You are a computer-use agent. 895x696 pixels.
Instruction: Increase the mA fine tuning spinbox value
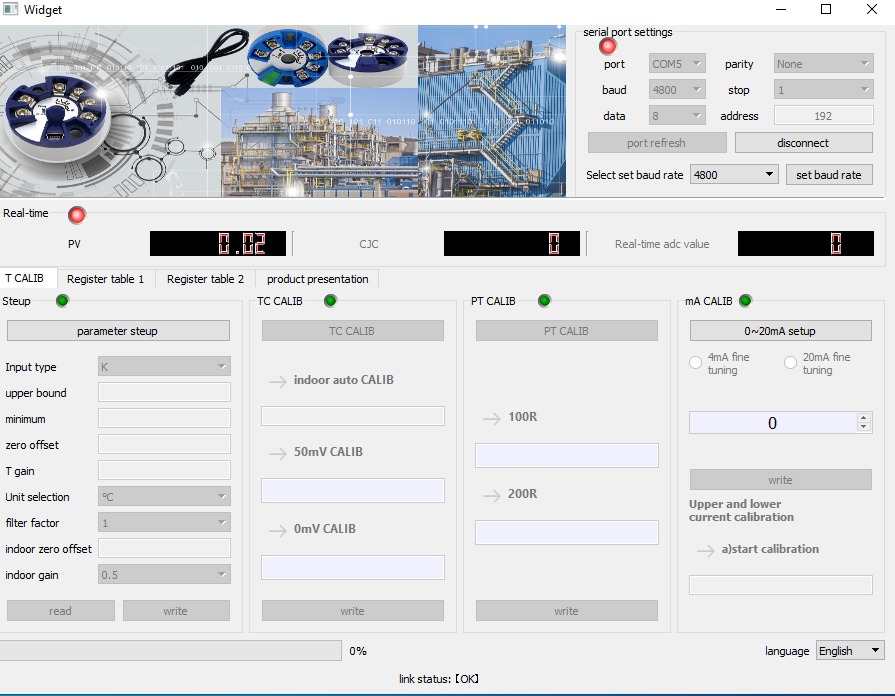(x=864, y=417)
